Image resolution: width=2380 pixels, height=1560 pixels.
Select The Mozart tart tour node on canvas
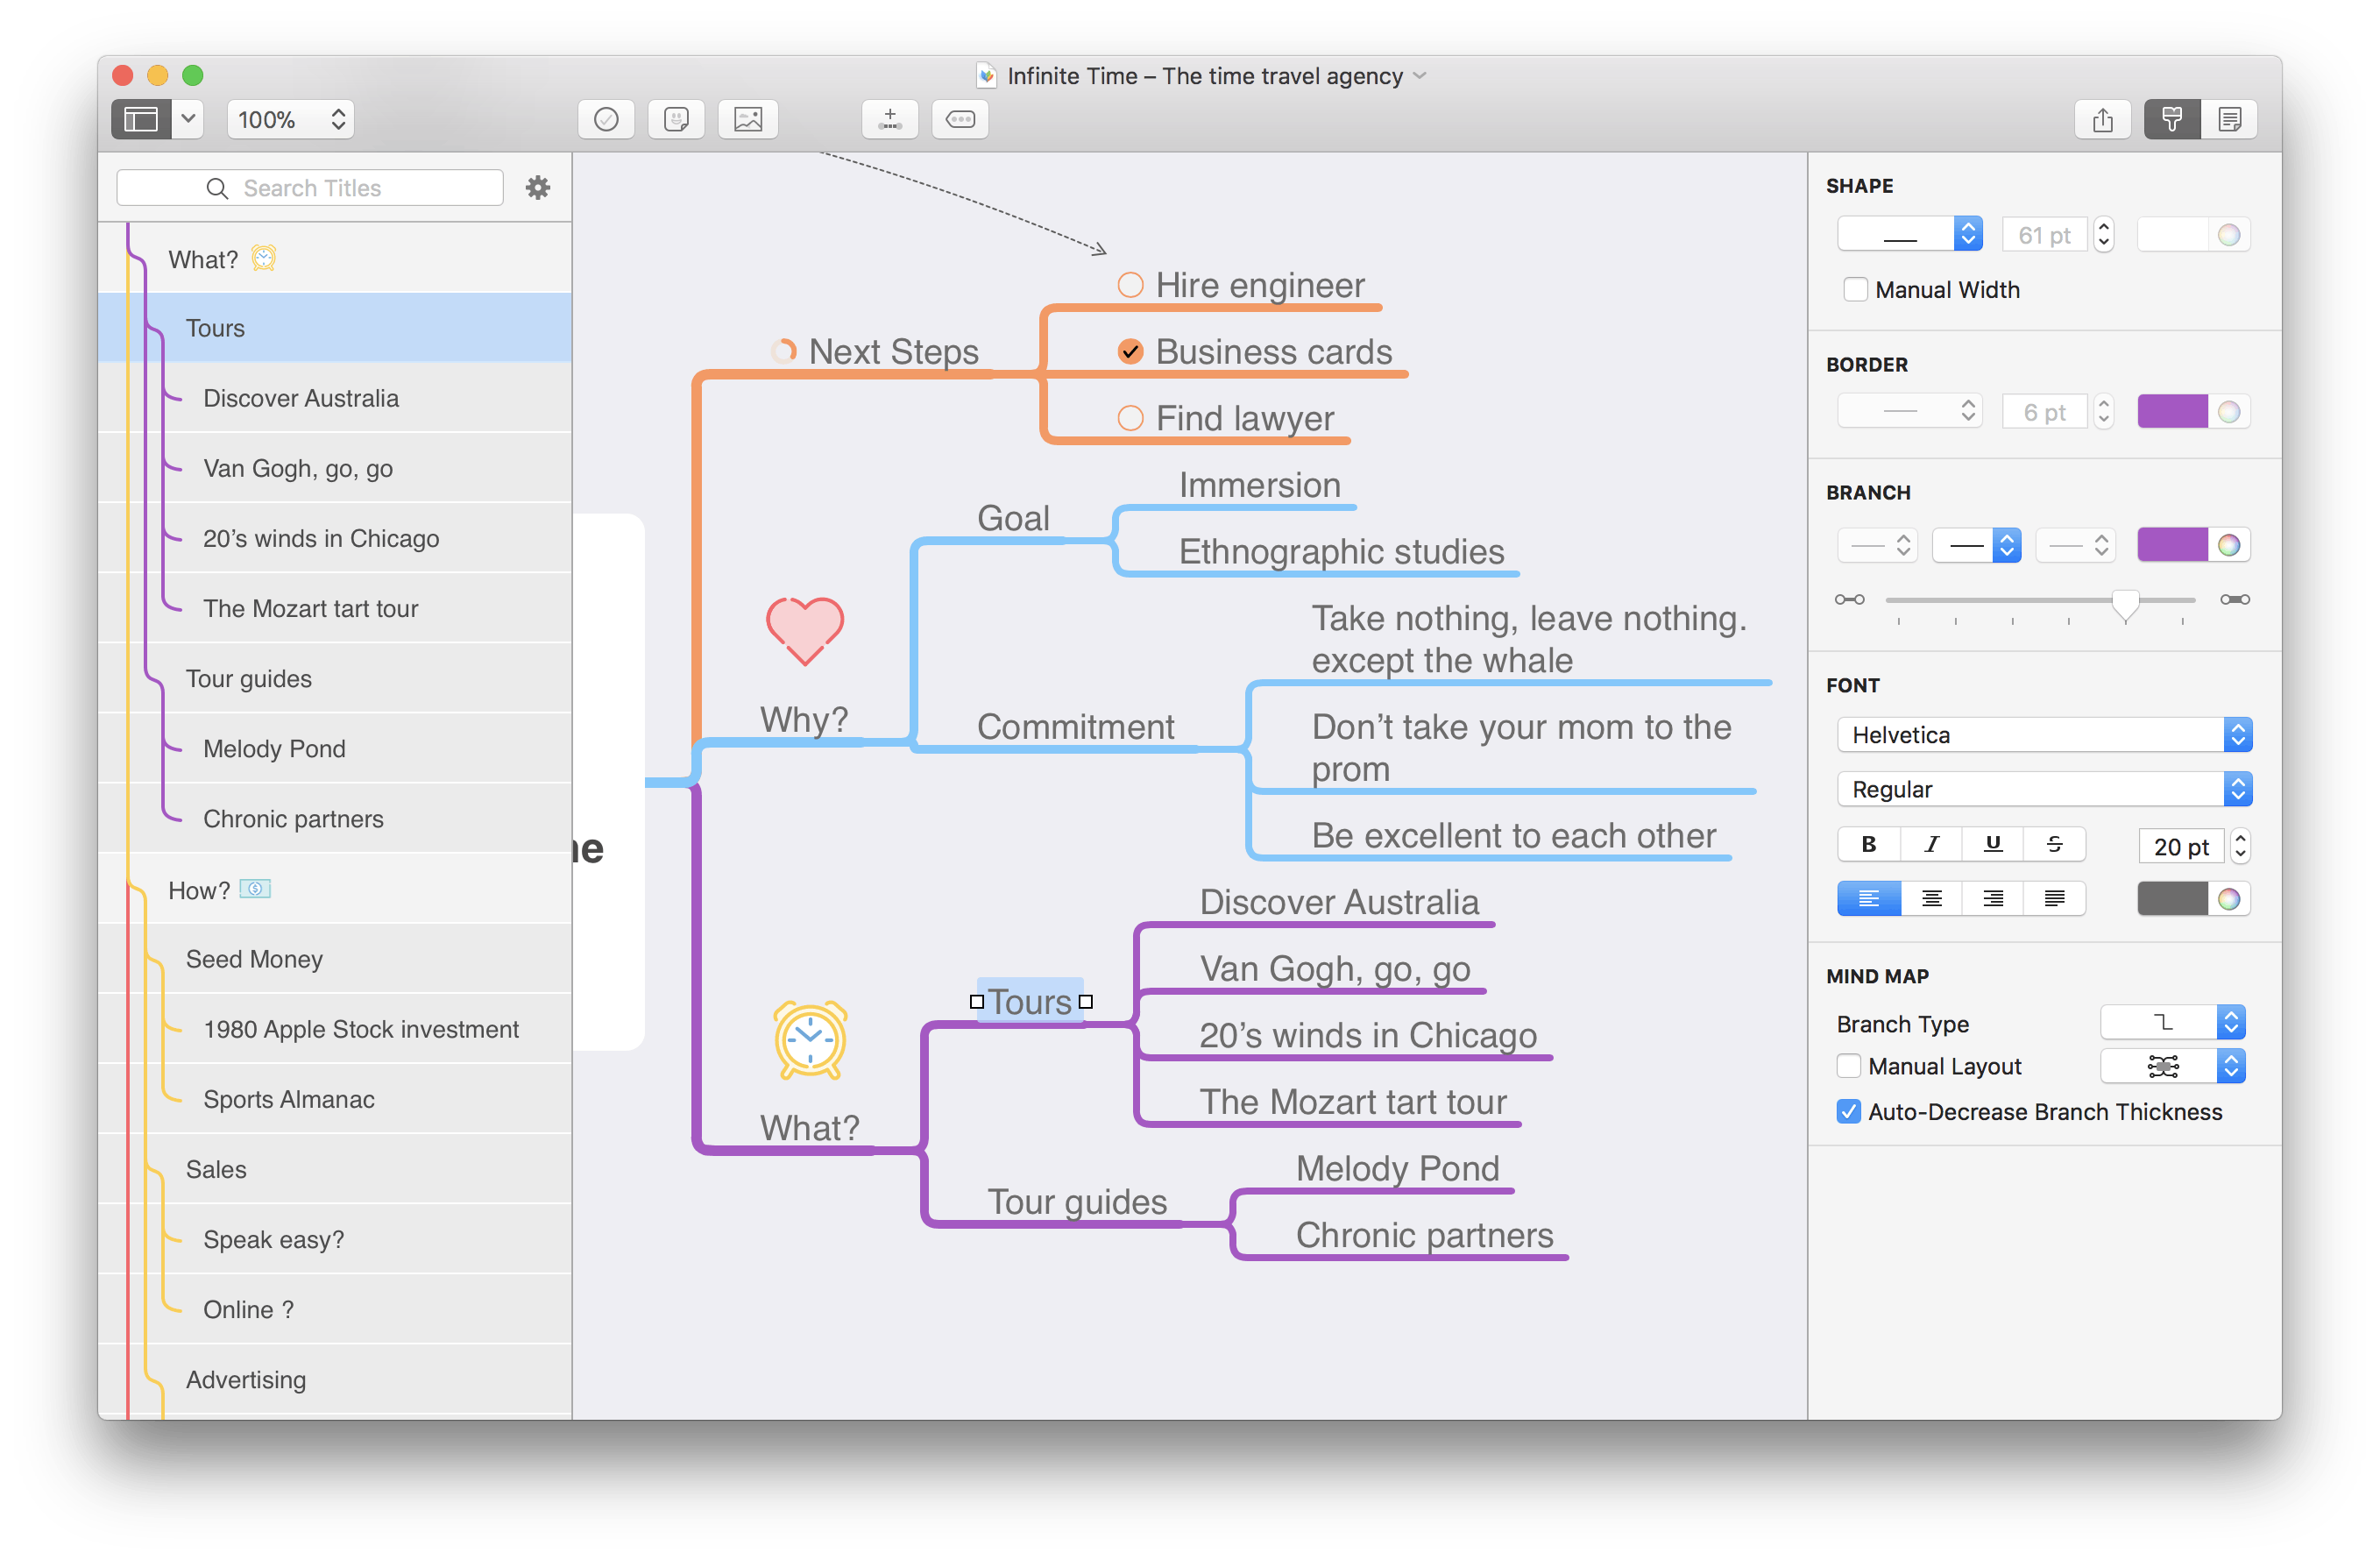[x=1353, y=1102]
